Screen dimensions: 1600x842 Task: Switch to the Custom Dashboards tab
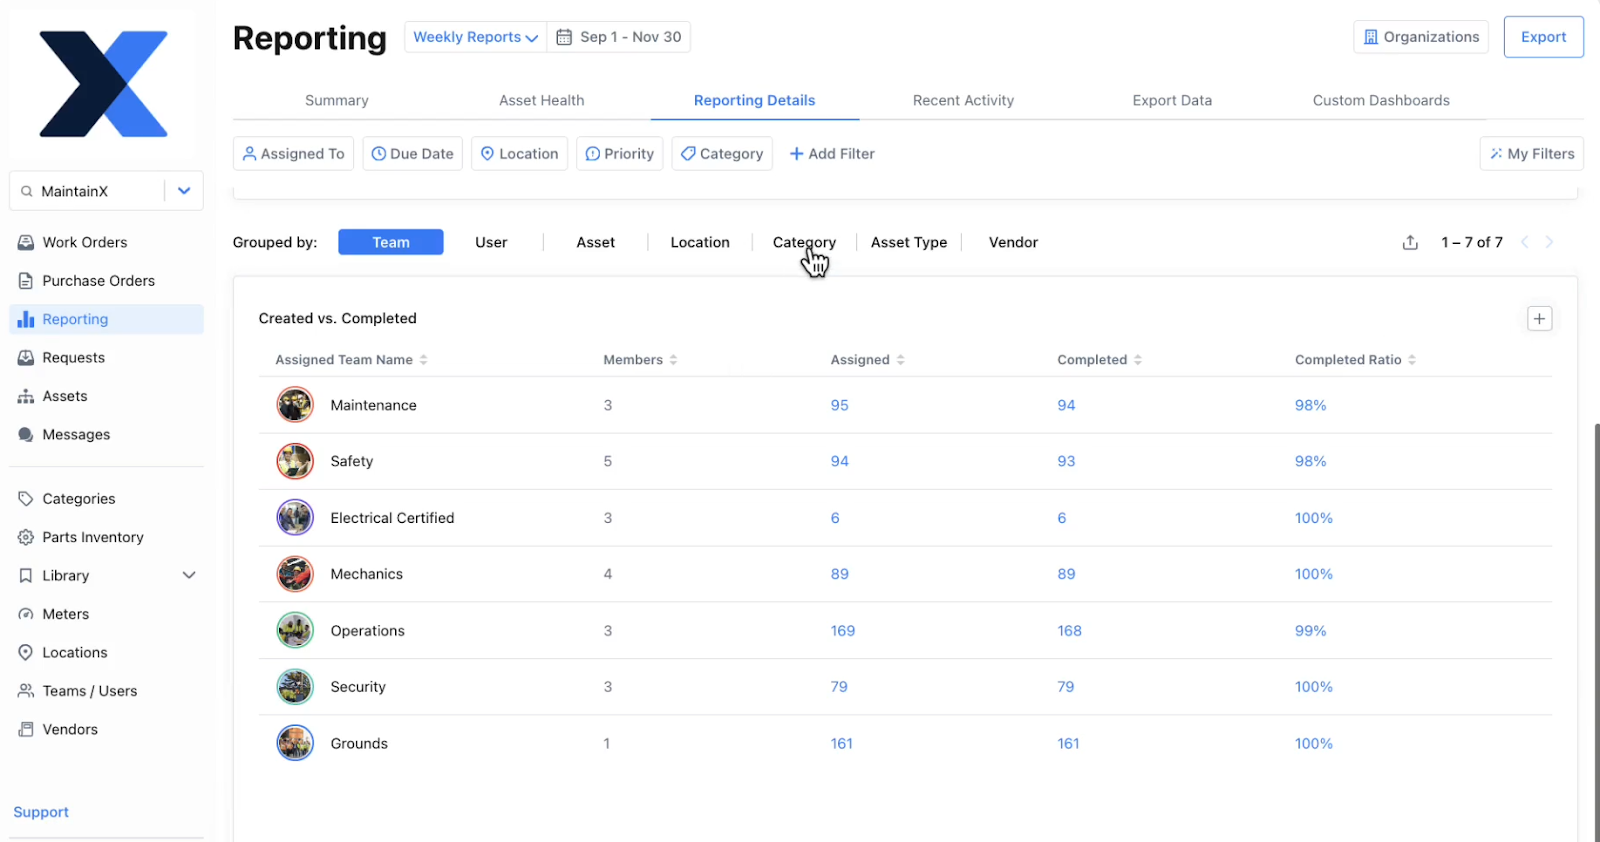tap(1381, 100)
